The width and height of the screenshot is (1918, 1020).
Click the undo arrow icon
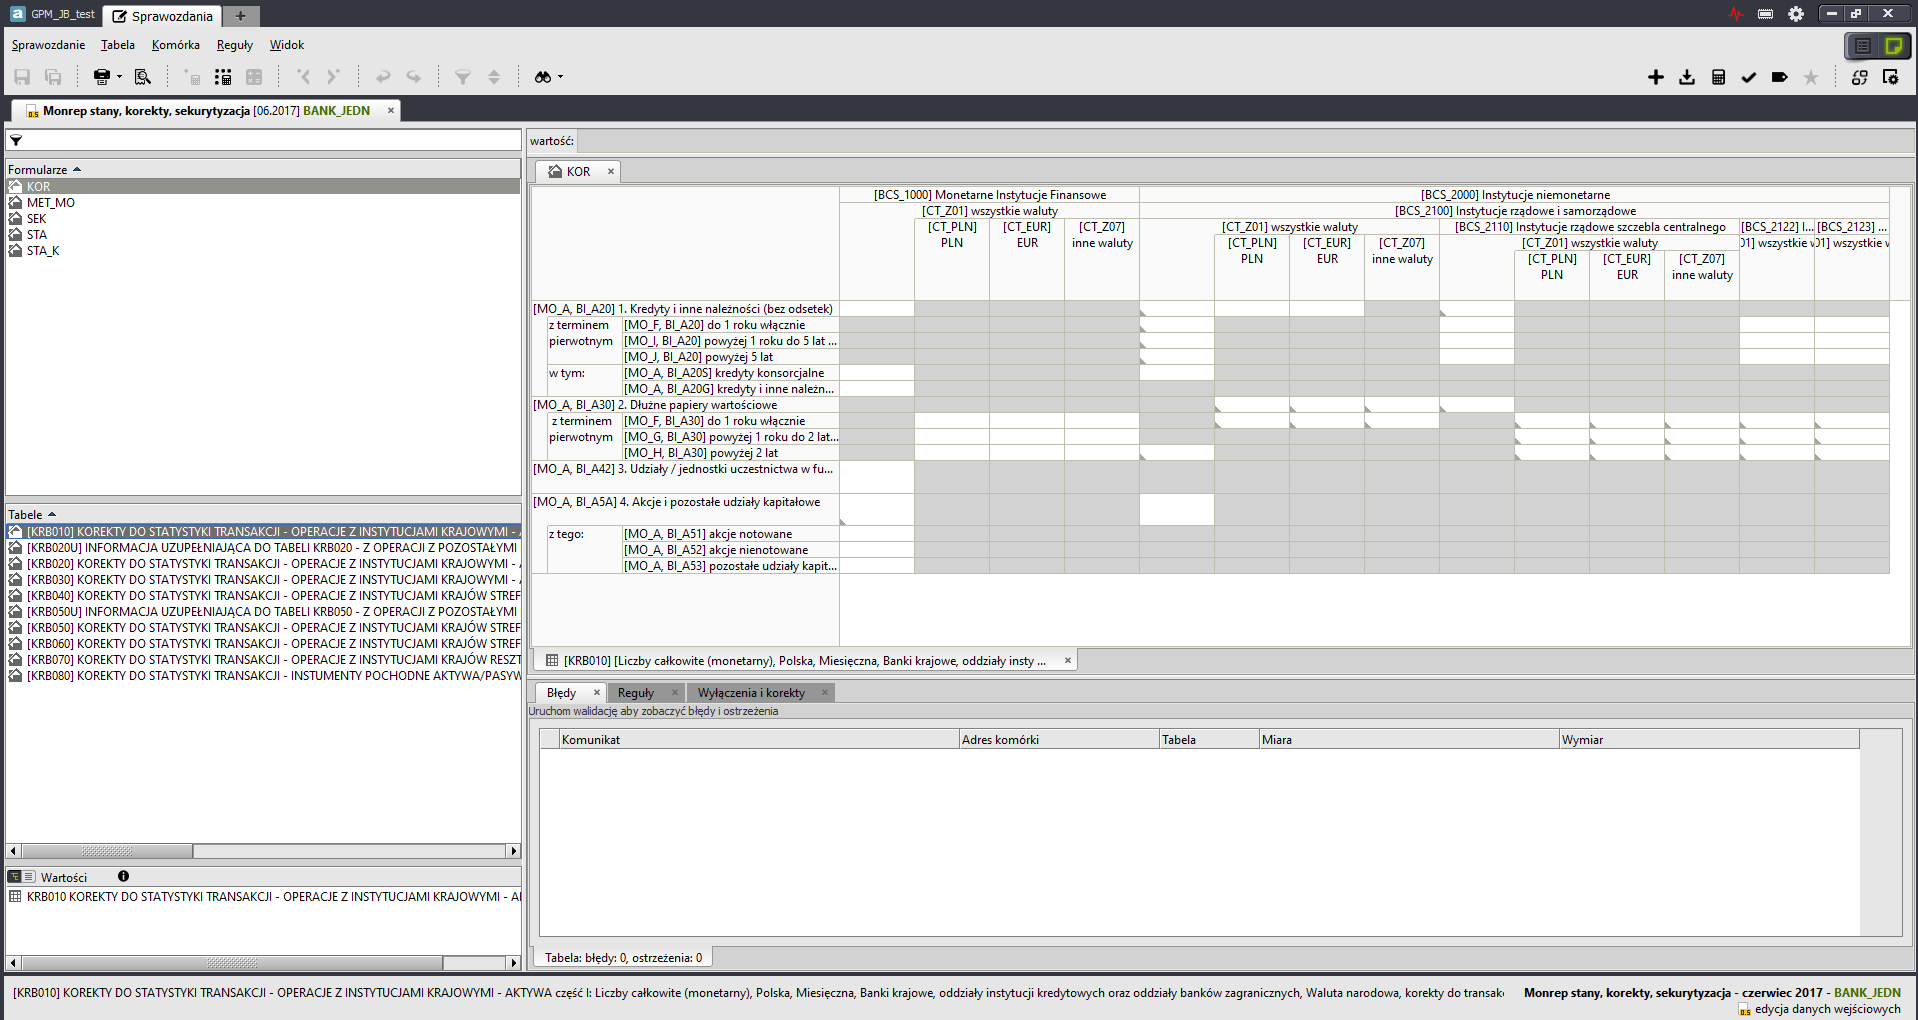click(383, 77)
